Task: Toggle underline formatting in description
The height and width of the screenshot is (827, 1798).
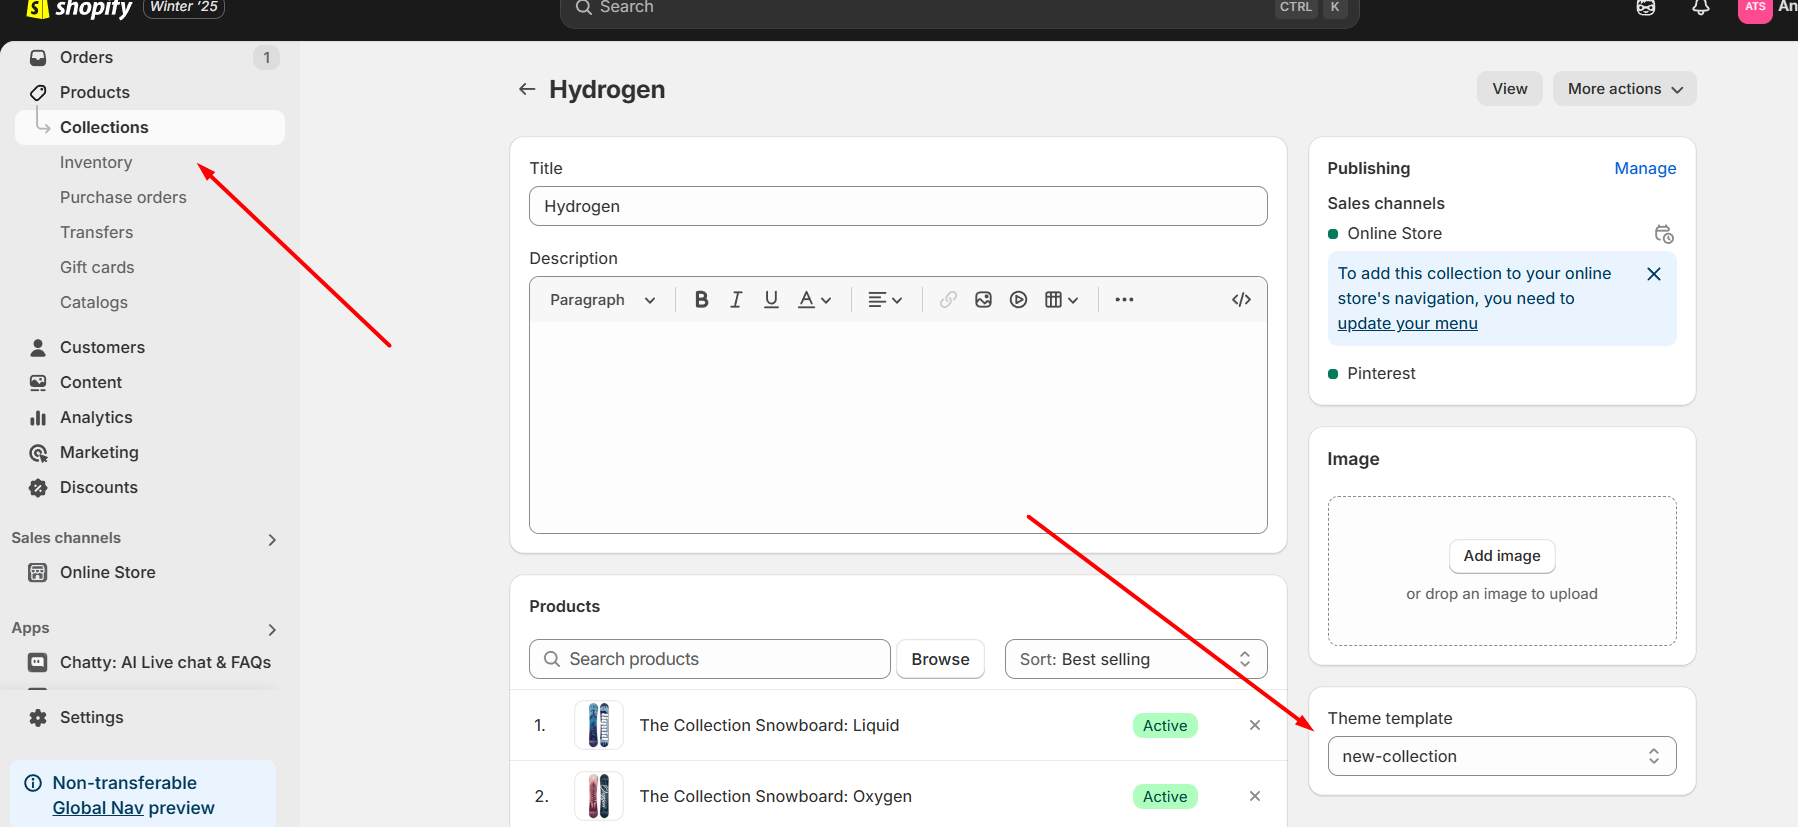Action: [x=771, y=299]
